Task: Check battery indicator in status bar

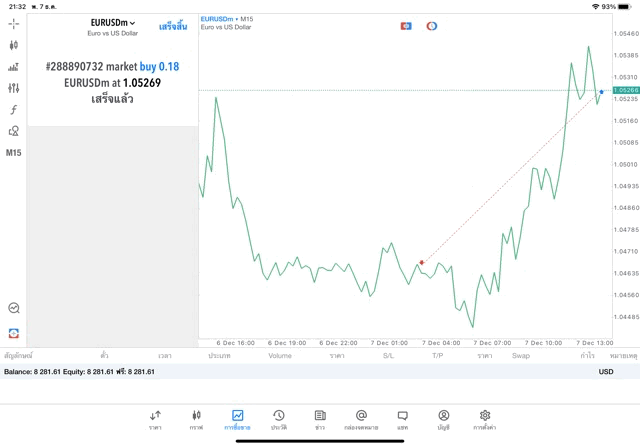Action: (x=624, y=7)
